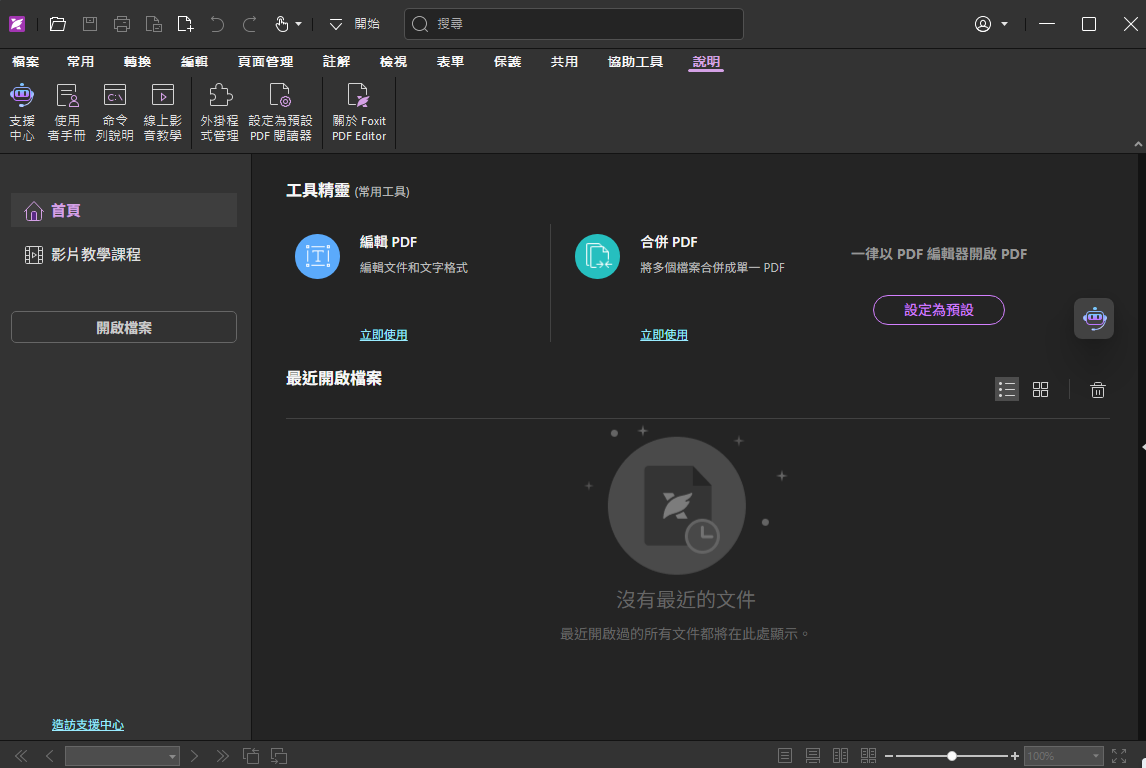Open the 頁面管理 ribbon tab
Viewport: 1146px width, 768px height.
coord(265,62)
